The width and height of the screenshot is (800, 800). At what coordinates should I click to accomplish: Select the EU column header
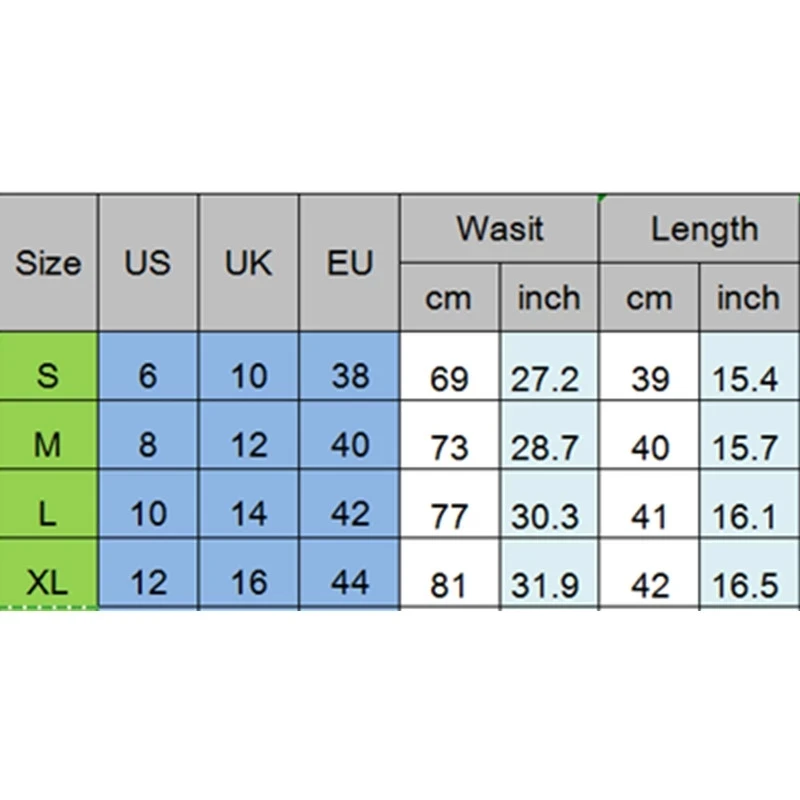pos(349,264)
